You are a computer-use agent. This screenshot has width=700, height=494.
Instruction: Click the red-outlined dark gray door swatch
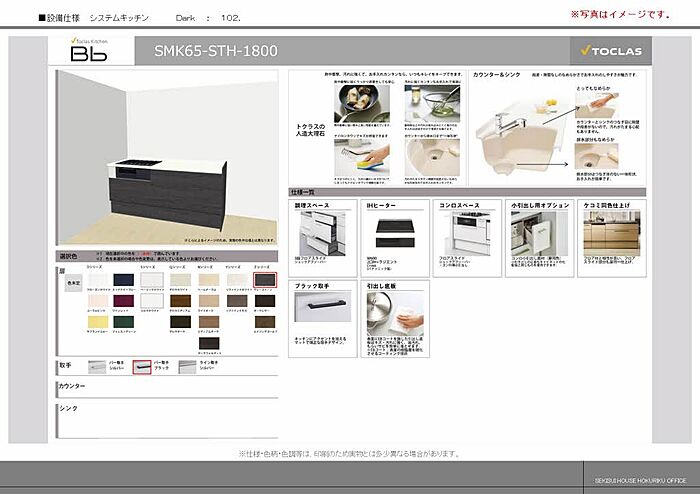coord(264,280)
